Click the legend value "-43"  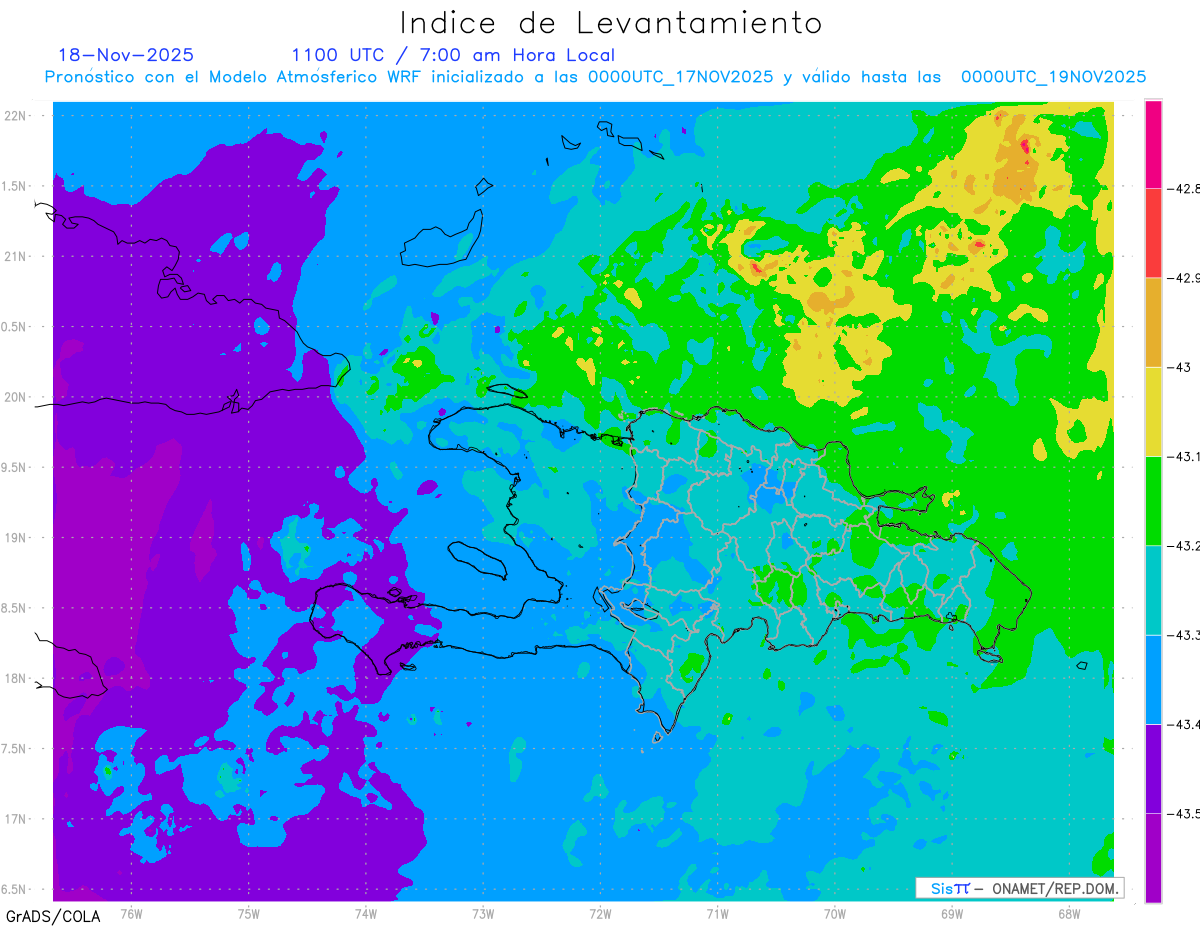click(x=1180, y=367)
